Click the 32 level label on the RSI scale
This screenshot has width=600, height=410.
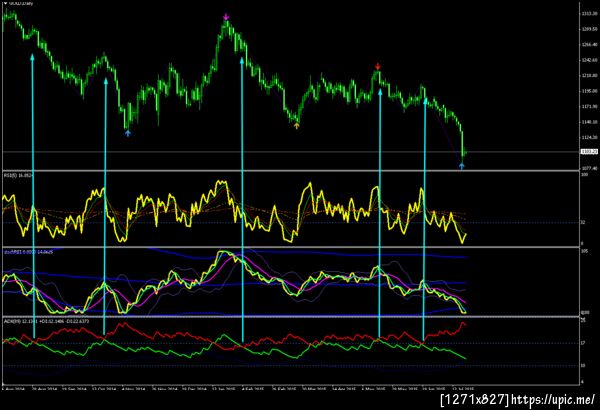(583, 222)
